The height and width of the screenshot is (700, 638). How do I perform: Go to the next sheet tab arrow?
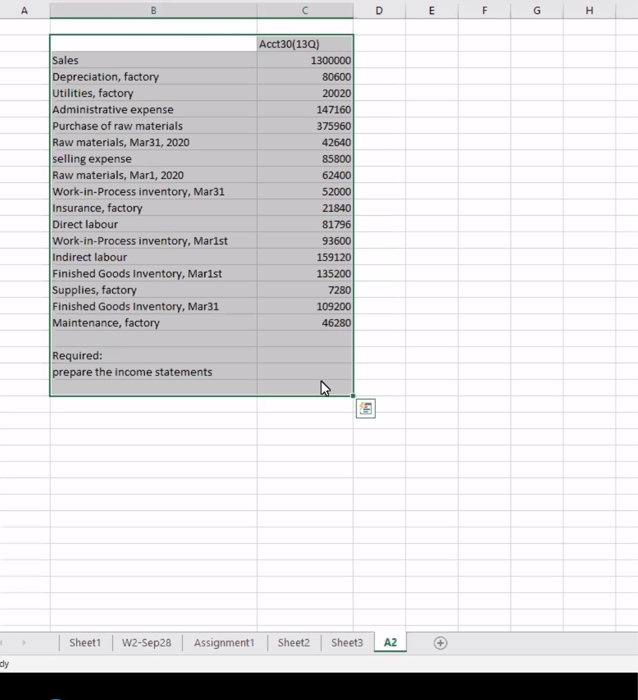pyautogui.click(x=24, y=643)
